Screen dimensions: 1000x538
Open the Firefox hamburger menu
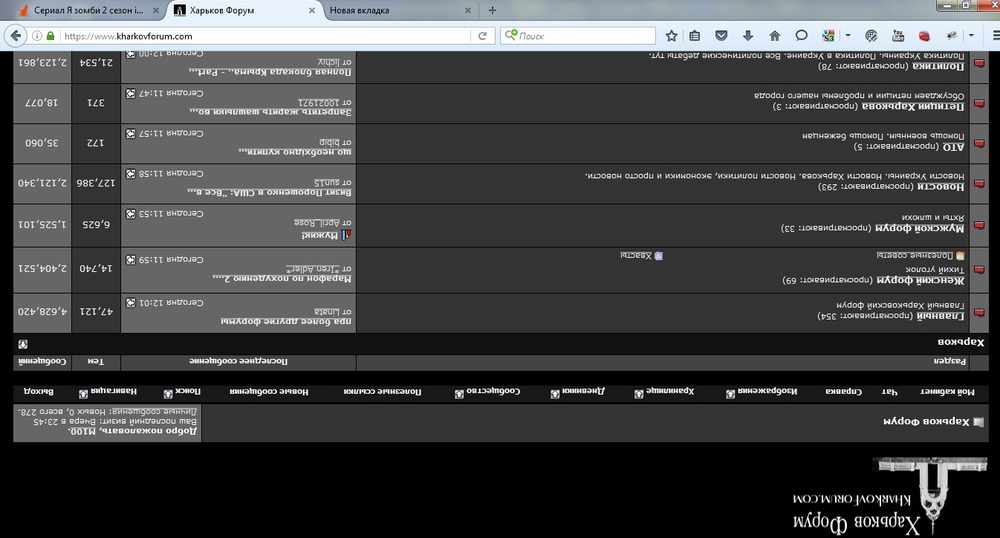[x=994, y=36]
